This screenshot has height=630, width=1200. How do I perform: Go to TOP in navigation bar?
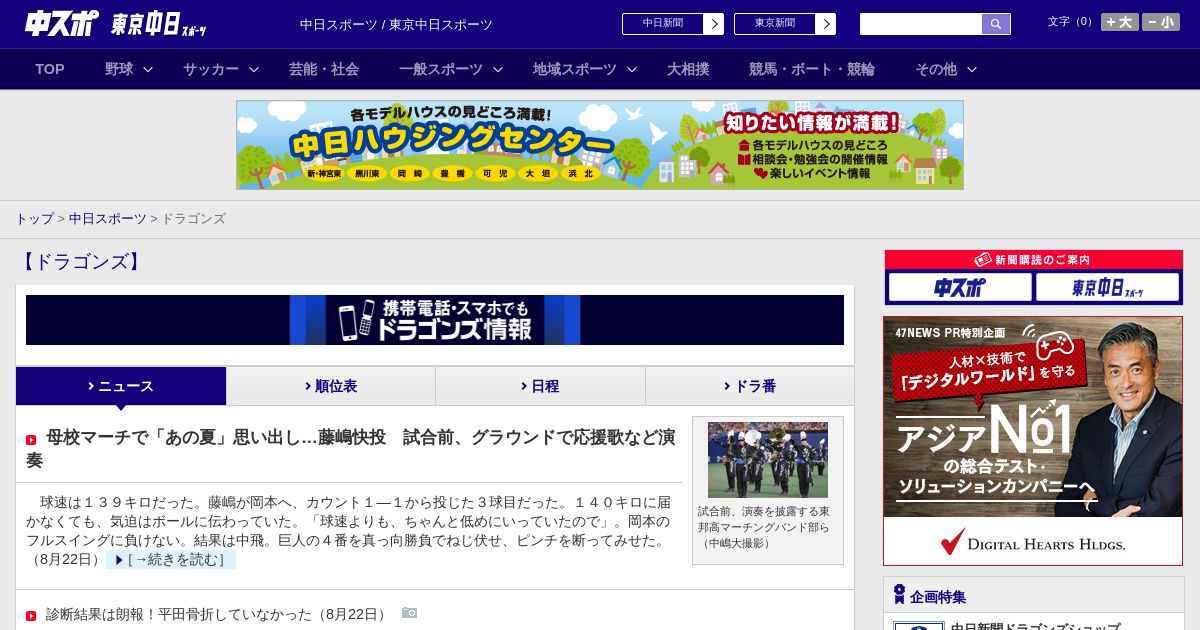coord(50,69)
